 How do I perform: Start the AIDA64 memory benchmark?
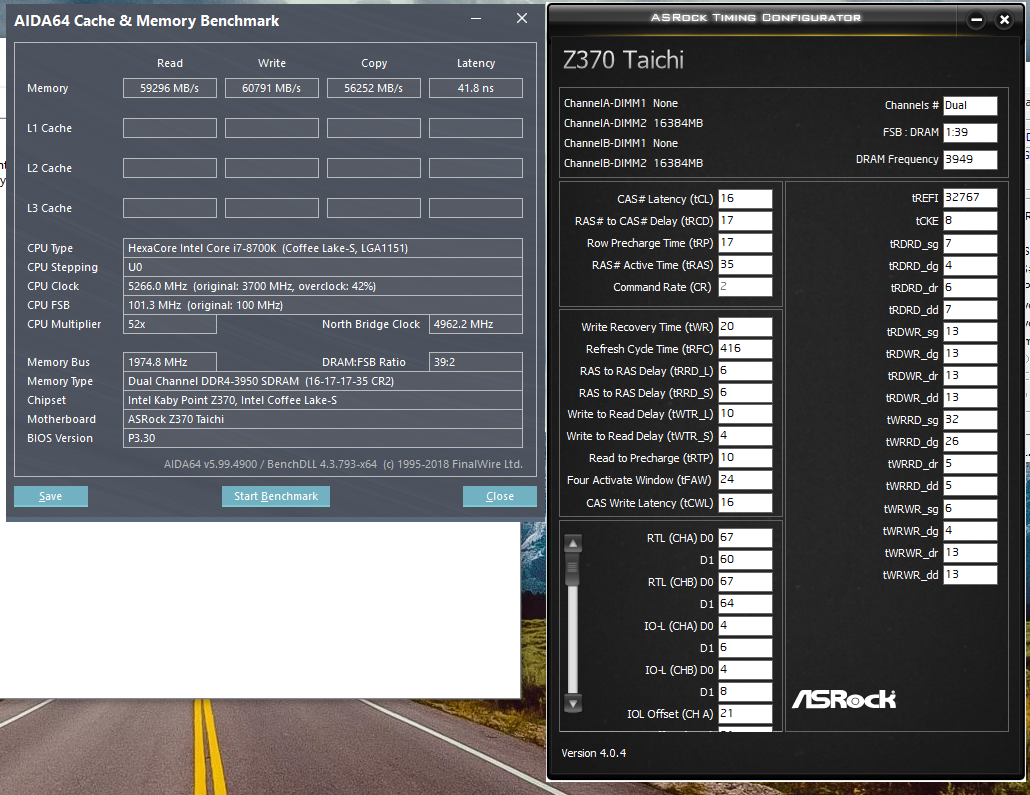pos(276,496)
